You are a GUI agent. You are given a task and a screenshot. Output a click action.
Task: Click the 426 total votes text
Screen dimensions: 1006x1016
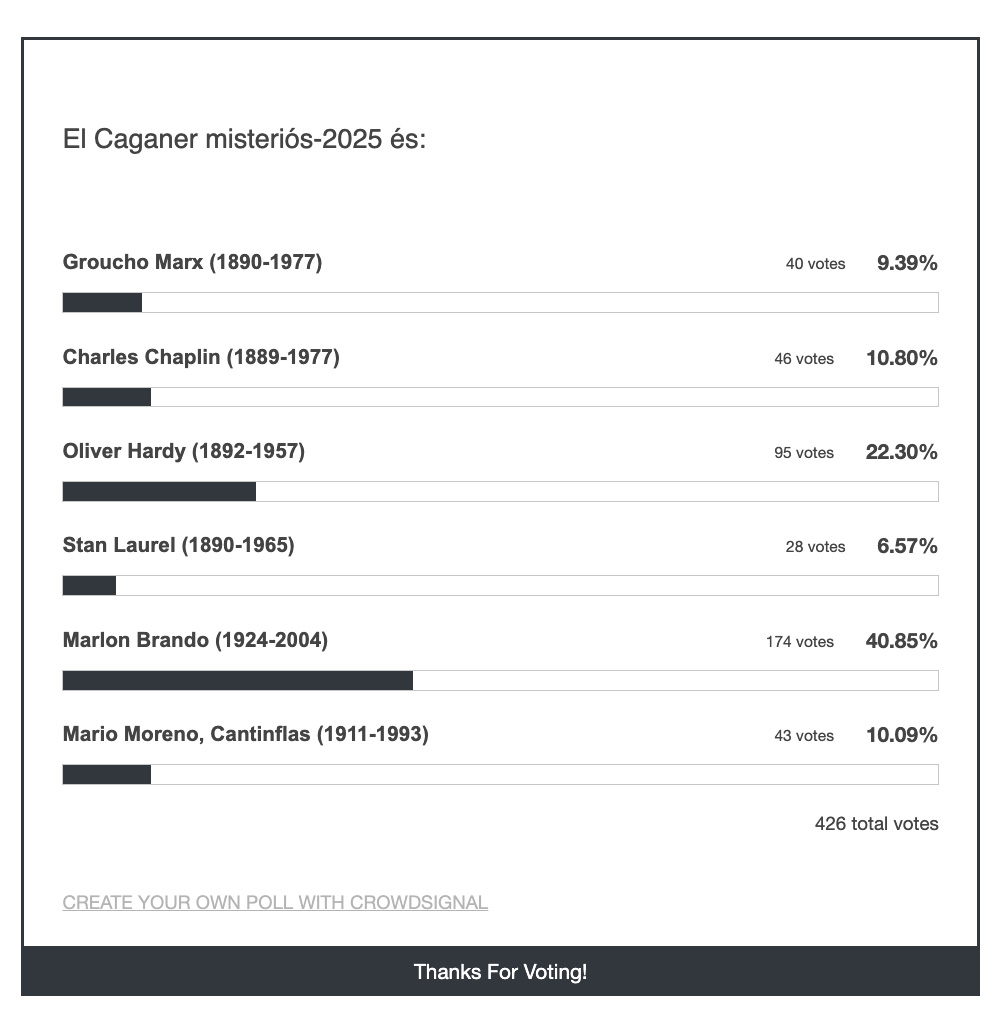pos(876,824)
